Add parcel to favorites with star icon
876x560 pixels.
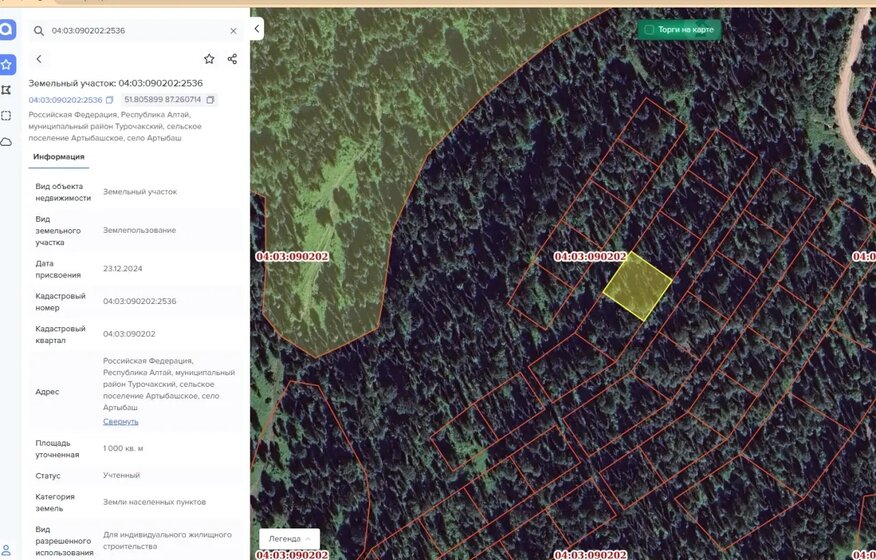pos(209,59)
